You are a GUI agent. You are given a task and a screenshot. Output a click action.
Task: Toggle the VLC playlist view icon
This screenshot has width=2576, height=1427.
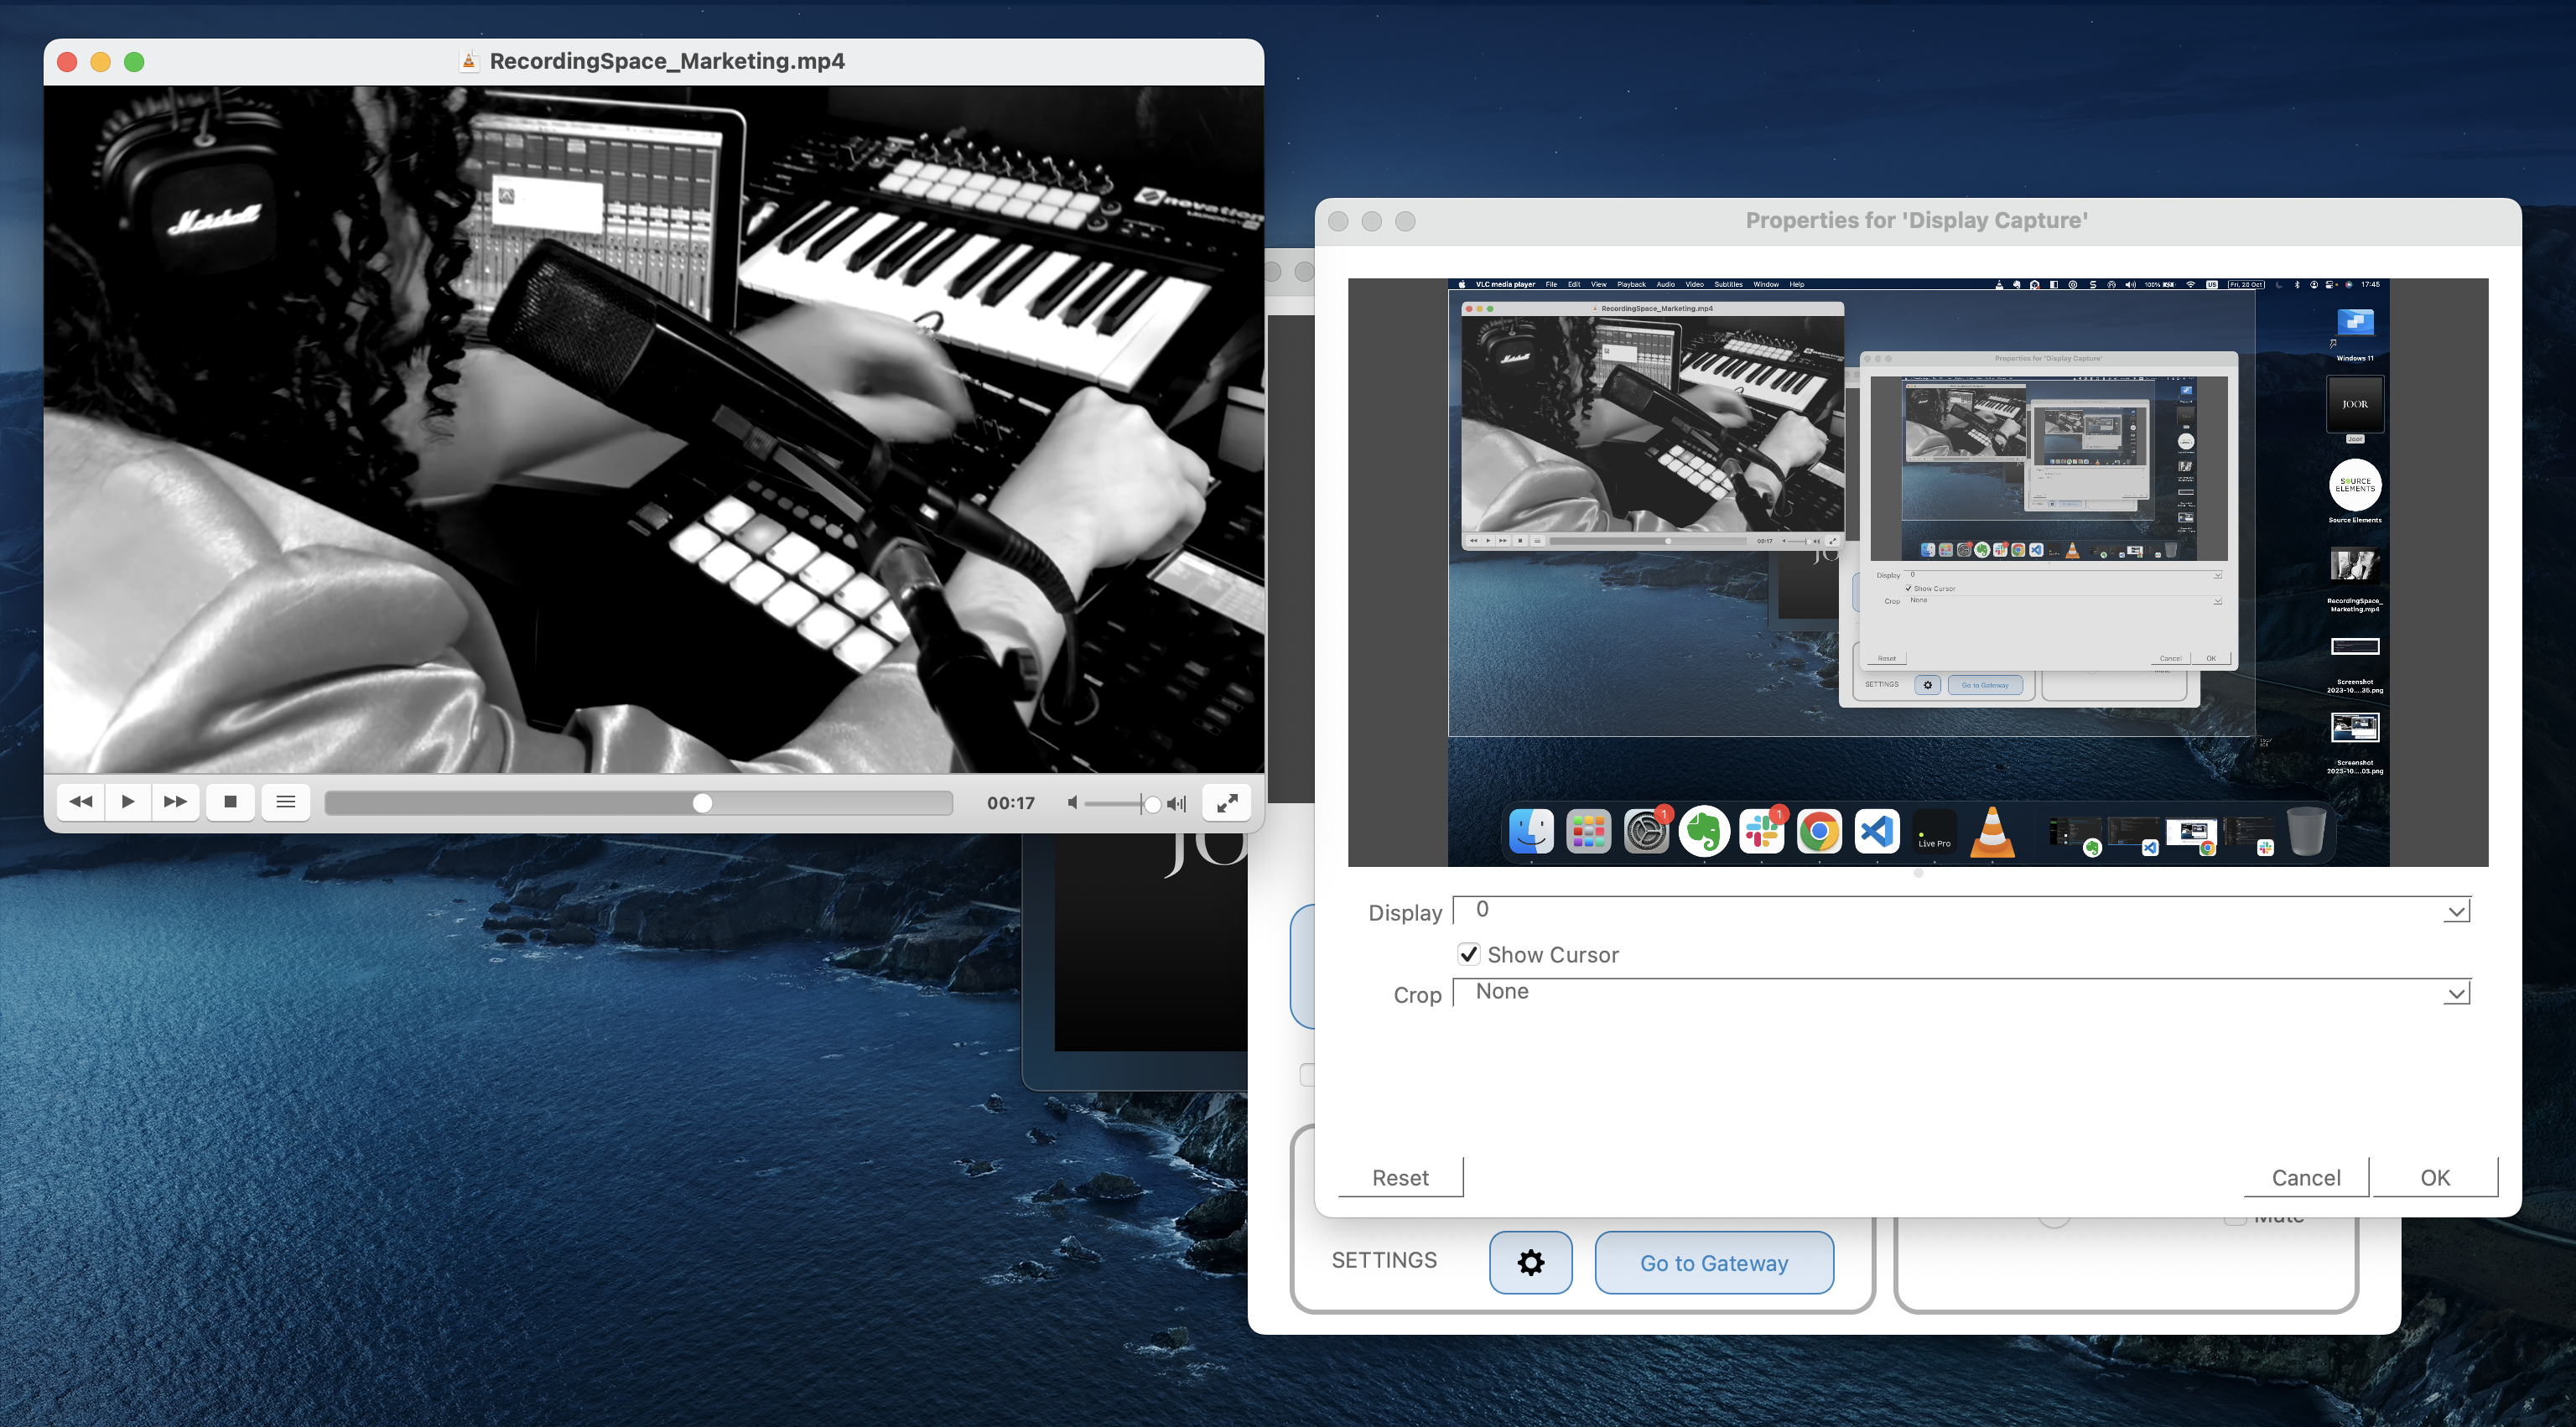click(x=285, y=802)
